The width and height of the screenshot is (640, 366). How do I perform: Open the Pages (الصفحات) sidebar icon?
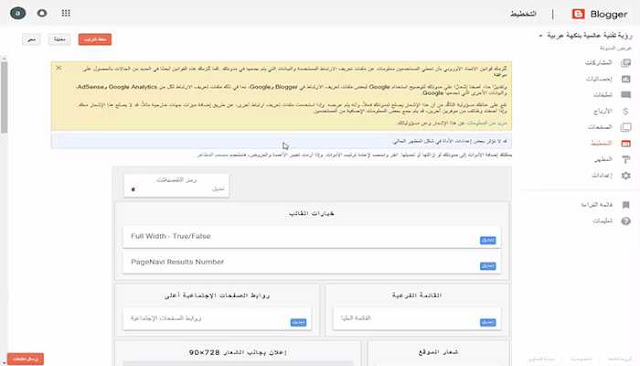pos(626,127)
